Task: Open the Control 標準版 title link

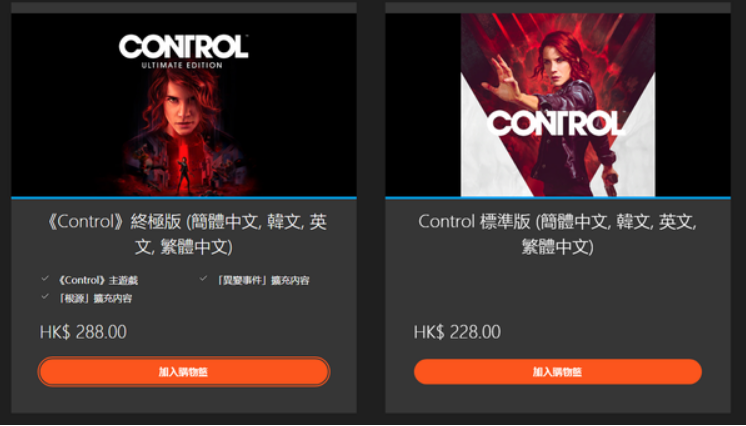Action: [x=558, y=235]
